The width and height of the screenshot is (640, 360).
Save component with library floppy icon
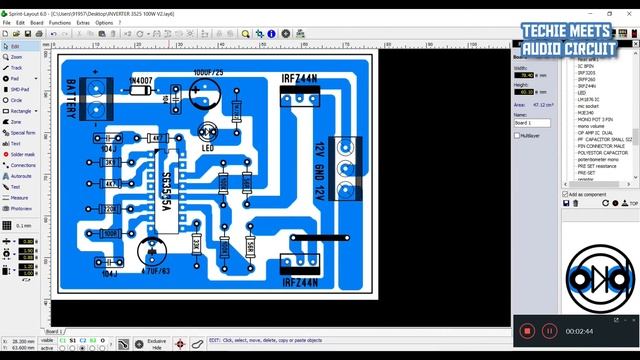566,203
